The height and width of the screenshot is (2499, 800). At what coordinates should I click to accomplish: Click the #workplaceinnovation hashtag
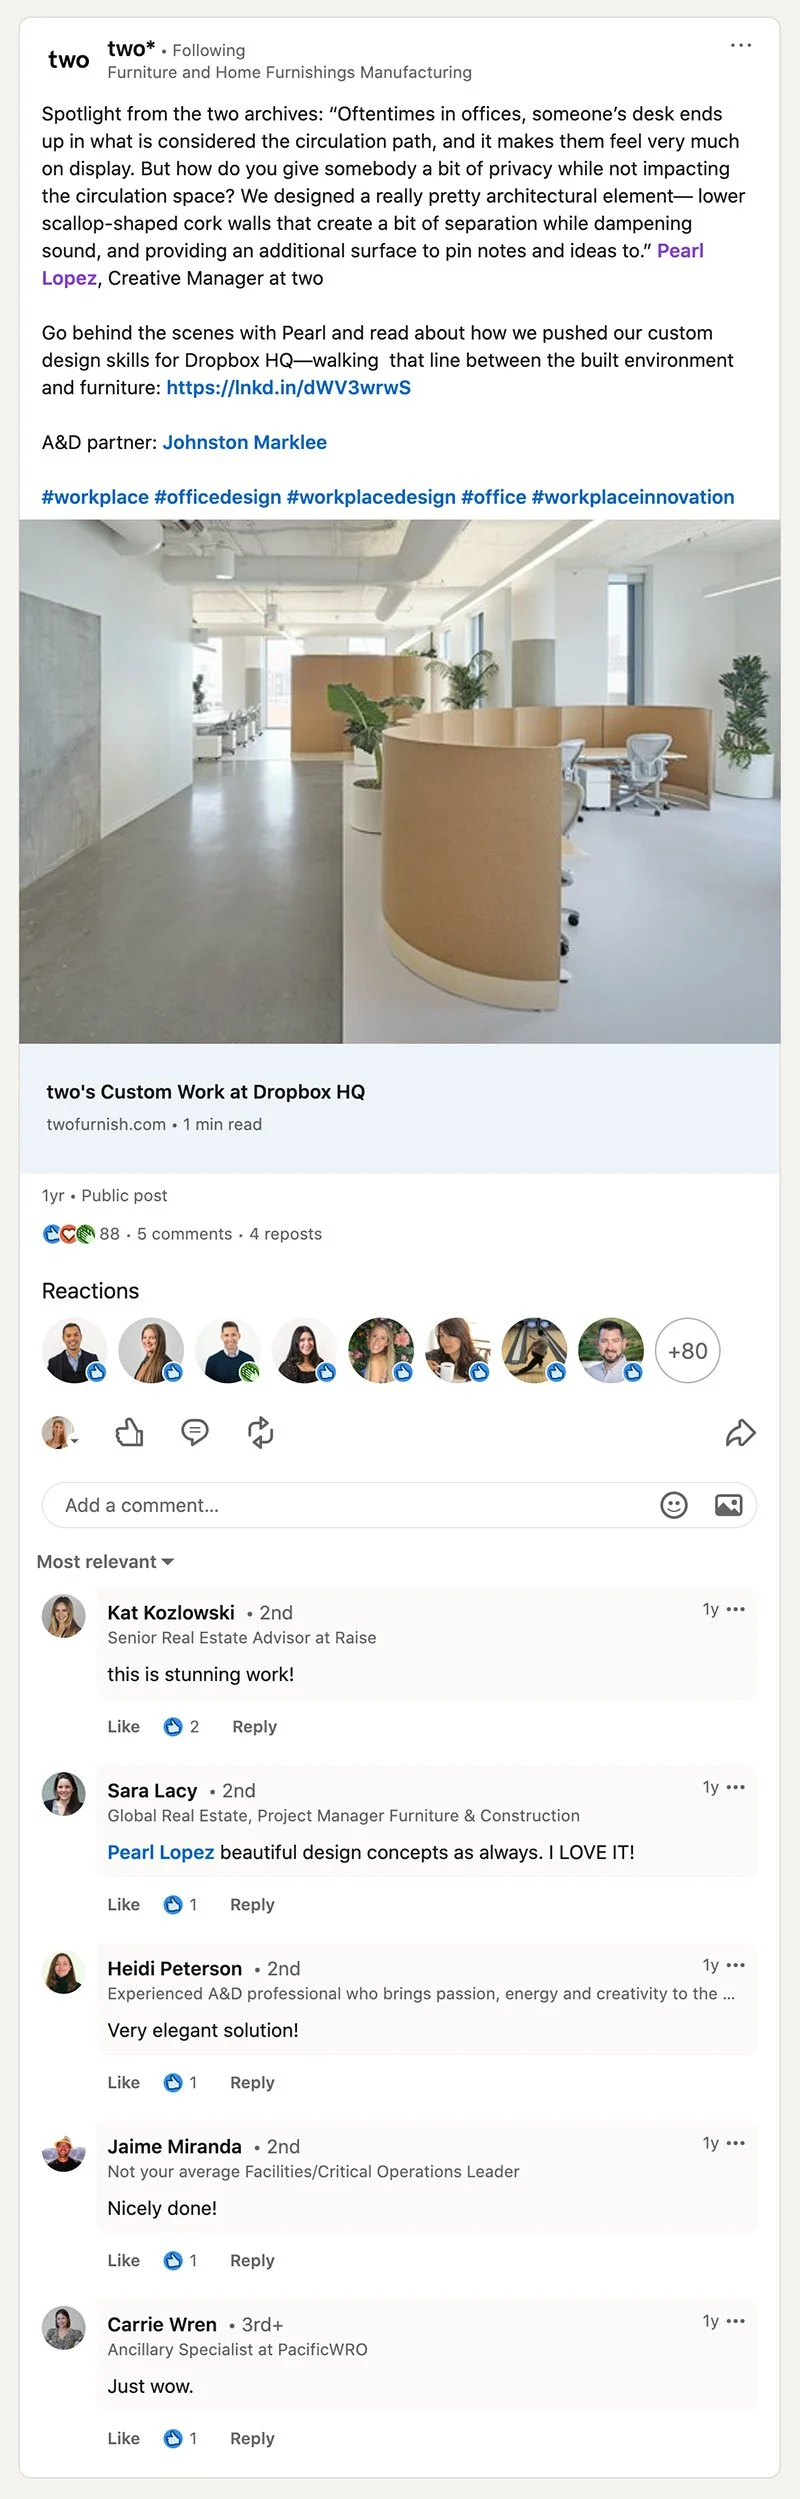(x=633, y=497)
